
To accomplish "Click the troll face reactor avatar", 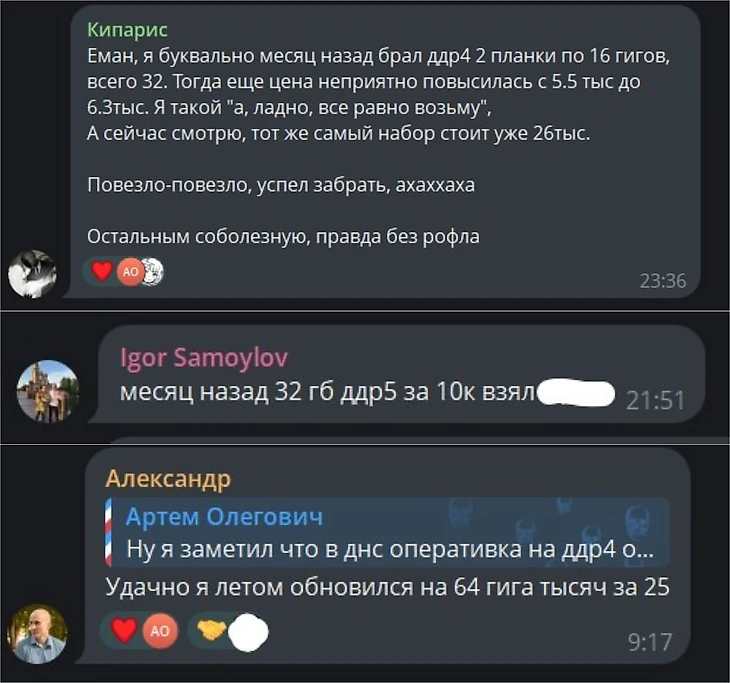I will [x=154, y=271].
